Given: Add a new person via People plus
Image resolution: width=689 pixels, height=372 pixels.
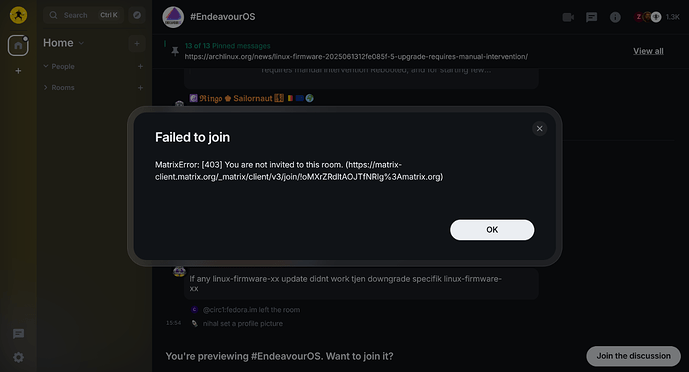Looking at the screenshot, I should point(140,66).
